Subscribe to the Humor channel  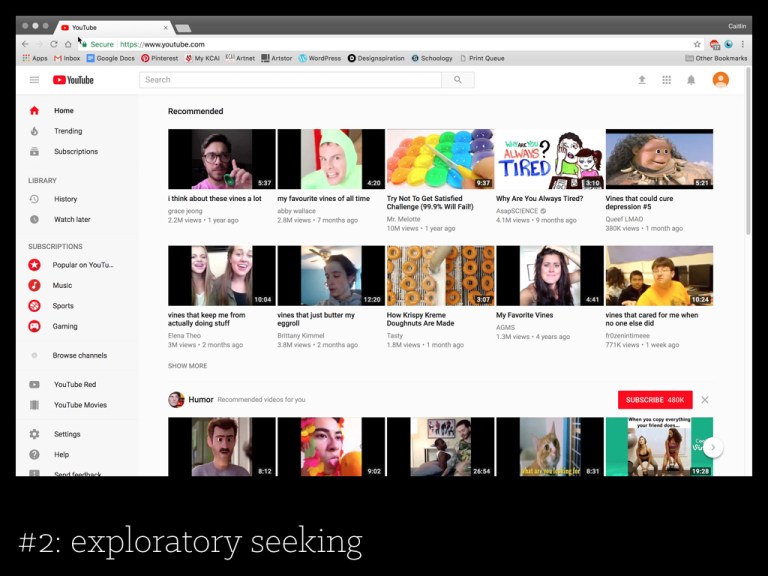click(654, 400)
